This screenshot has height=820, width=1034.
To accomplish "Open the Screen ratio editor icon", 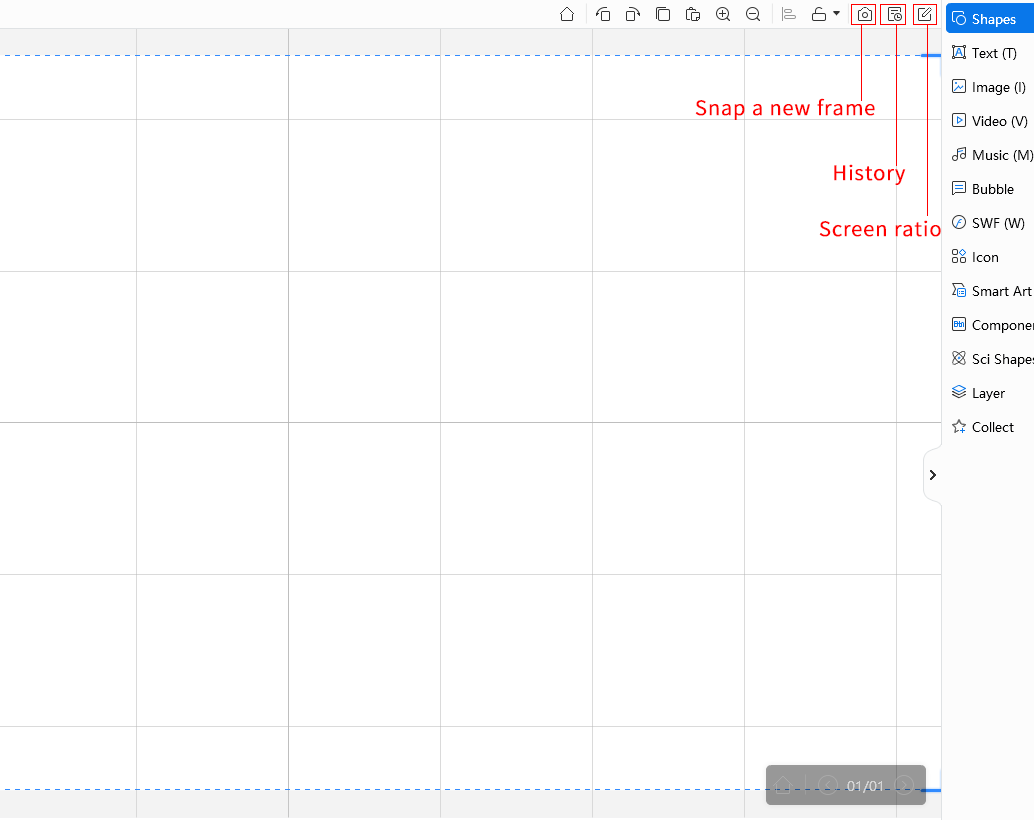I will pos(924,14).
